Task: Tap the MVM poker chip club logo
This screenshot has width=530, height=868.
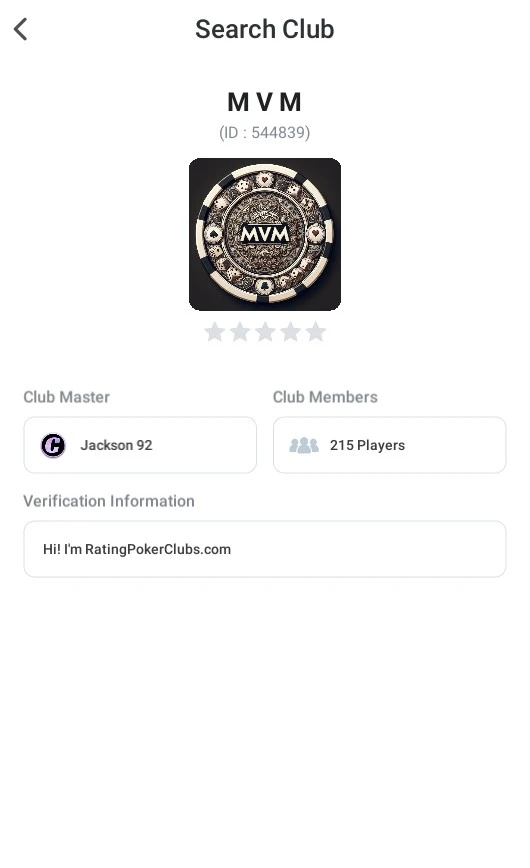Action: (265, 234)
